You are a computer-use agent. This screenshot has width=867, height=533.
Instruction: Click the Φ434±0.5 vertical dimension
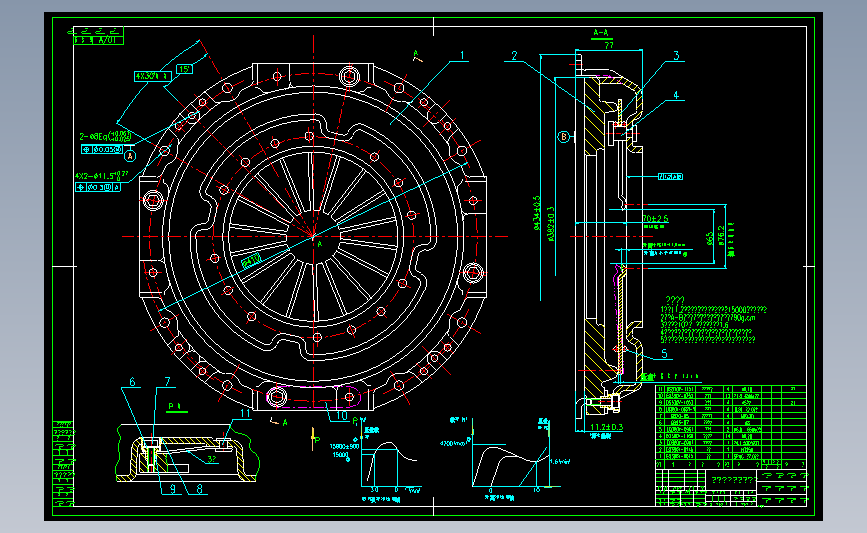point(536,213)
